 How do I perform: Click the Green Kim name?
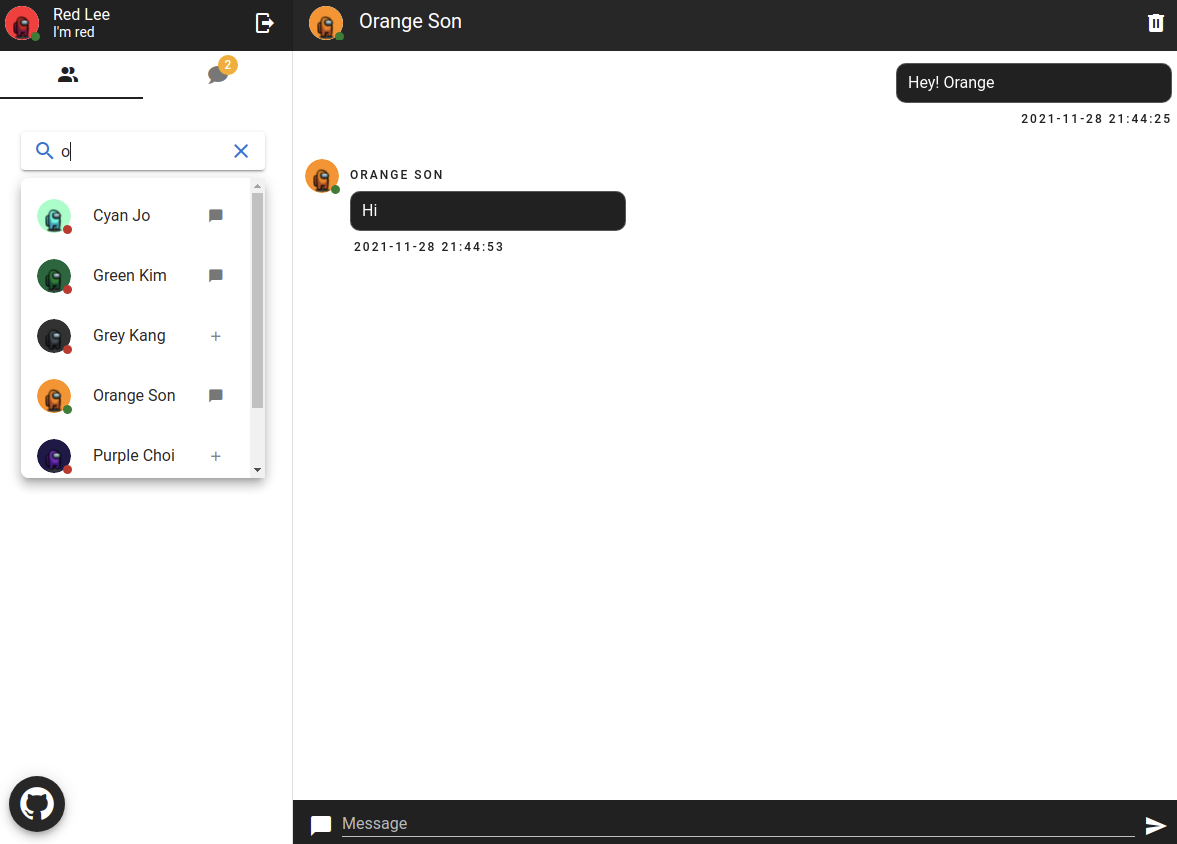130,276
